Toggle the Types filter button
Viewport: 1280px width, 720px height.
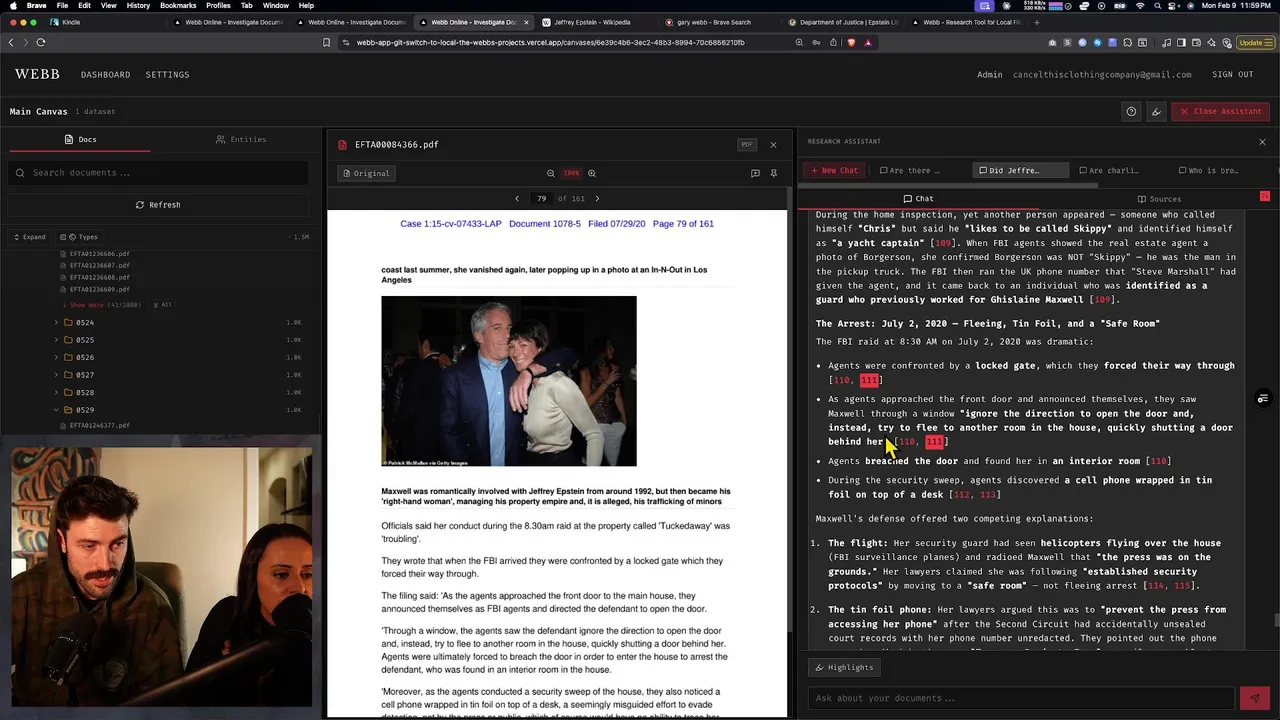(79, 237)
